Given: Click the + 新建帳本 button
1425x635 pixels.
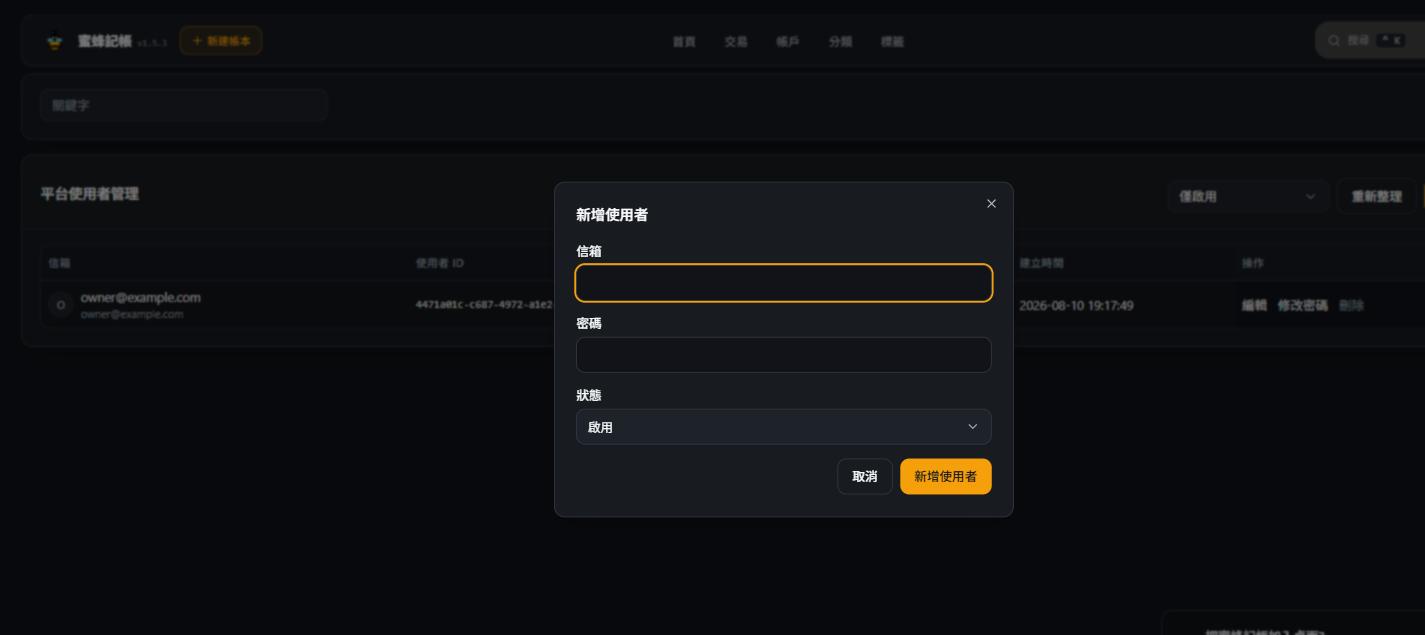Looking at the screenshot, I should (x=221, y=41).
